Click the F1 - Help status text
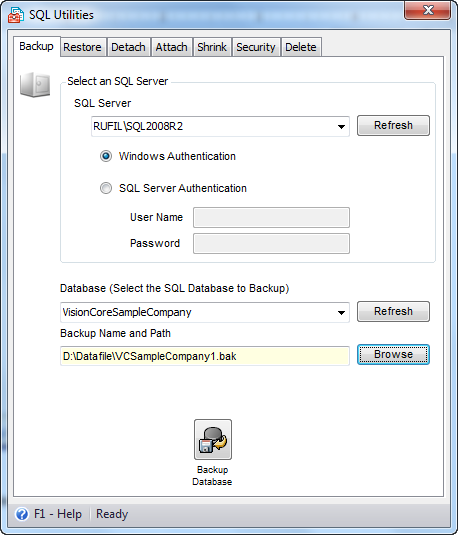This screenshot has width=458, height=535. pos(58,514)
